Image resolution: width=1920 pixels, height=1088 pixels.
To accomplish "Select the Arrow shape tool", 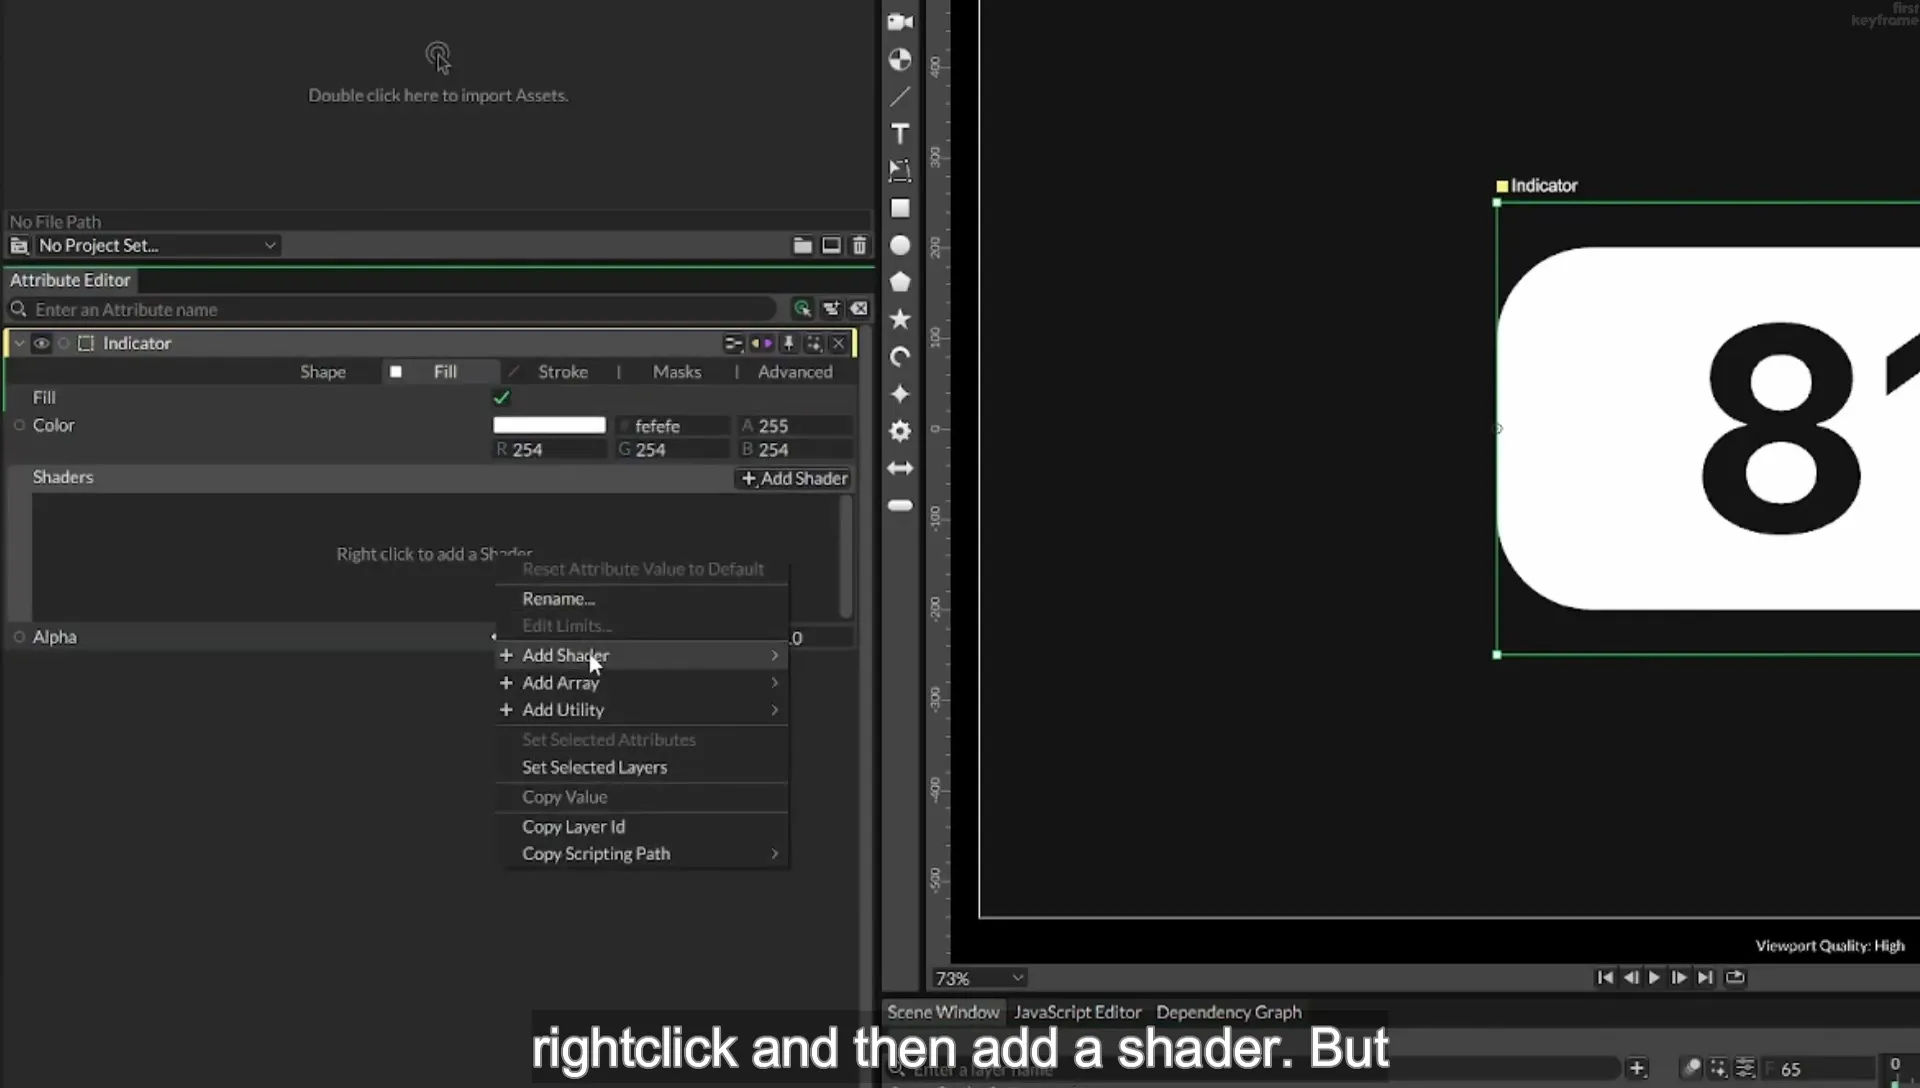I will pyautogui.click(x=900, y=468).
